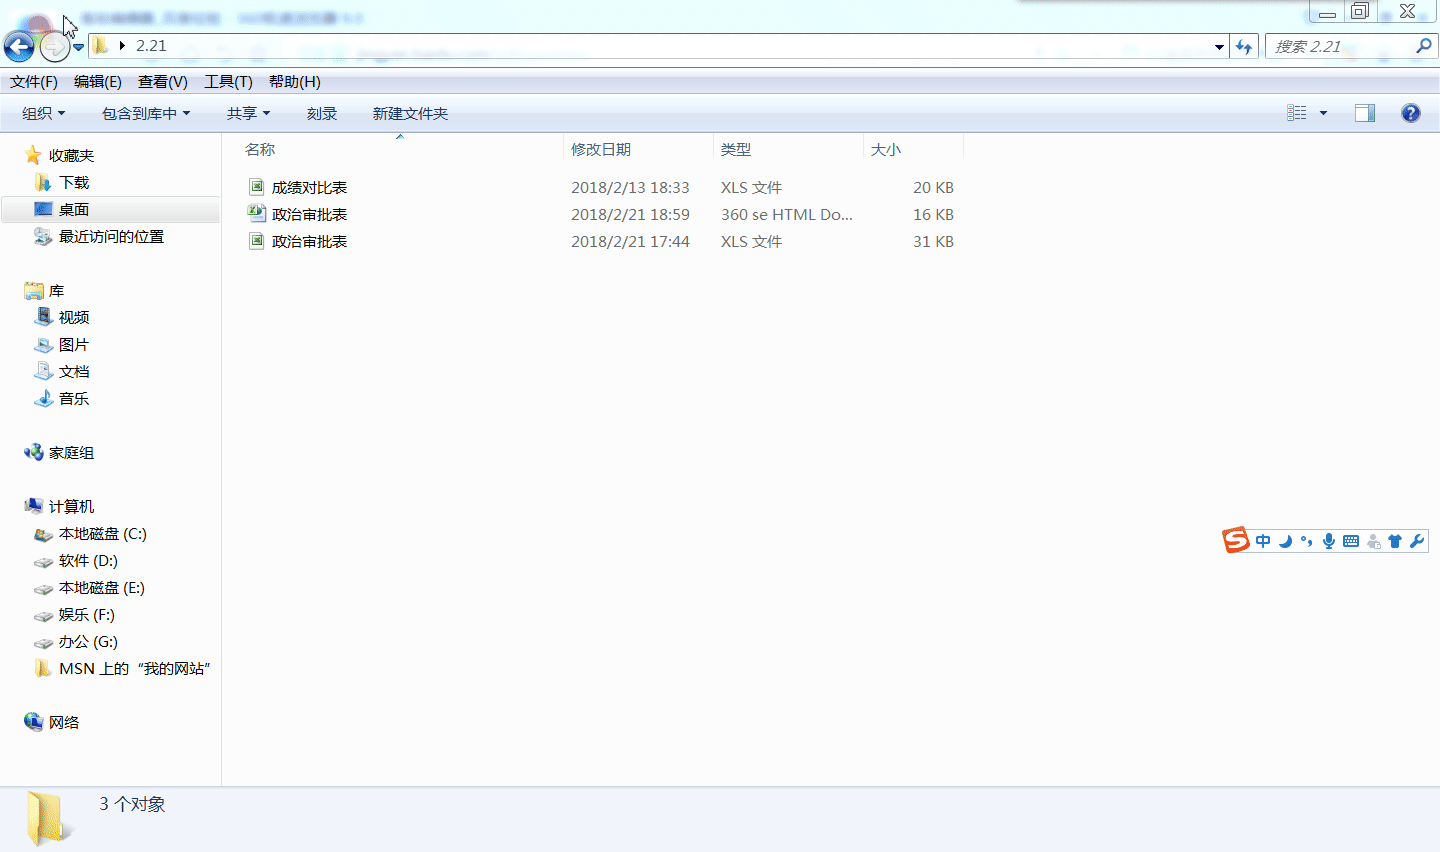The width and height of the screenshot is (1440, 852).
Task: Click the search 2.21 input field
Action: (1339, 46)
